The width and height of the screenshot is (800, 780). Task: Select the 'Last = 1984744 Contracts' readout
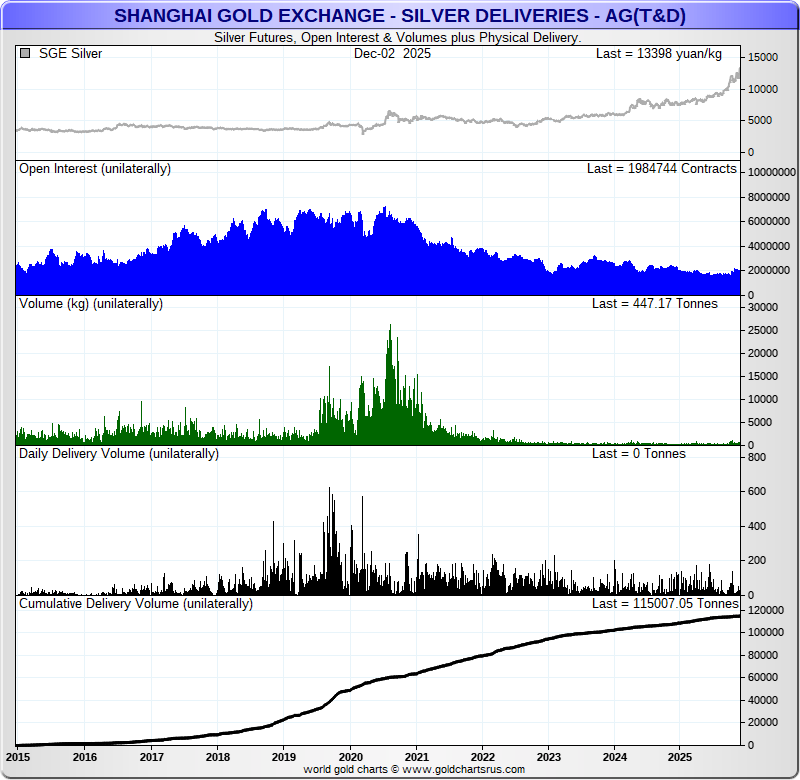click(661, 169)
